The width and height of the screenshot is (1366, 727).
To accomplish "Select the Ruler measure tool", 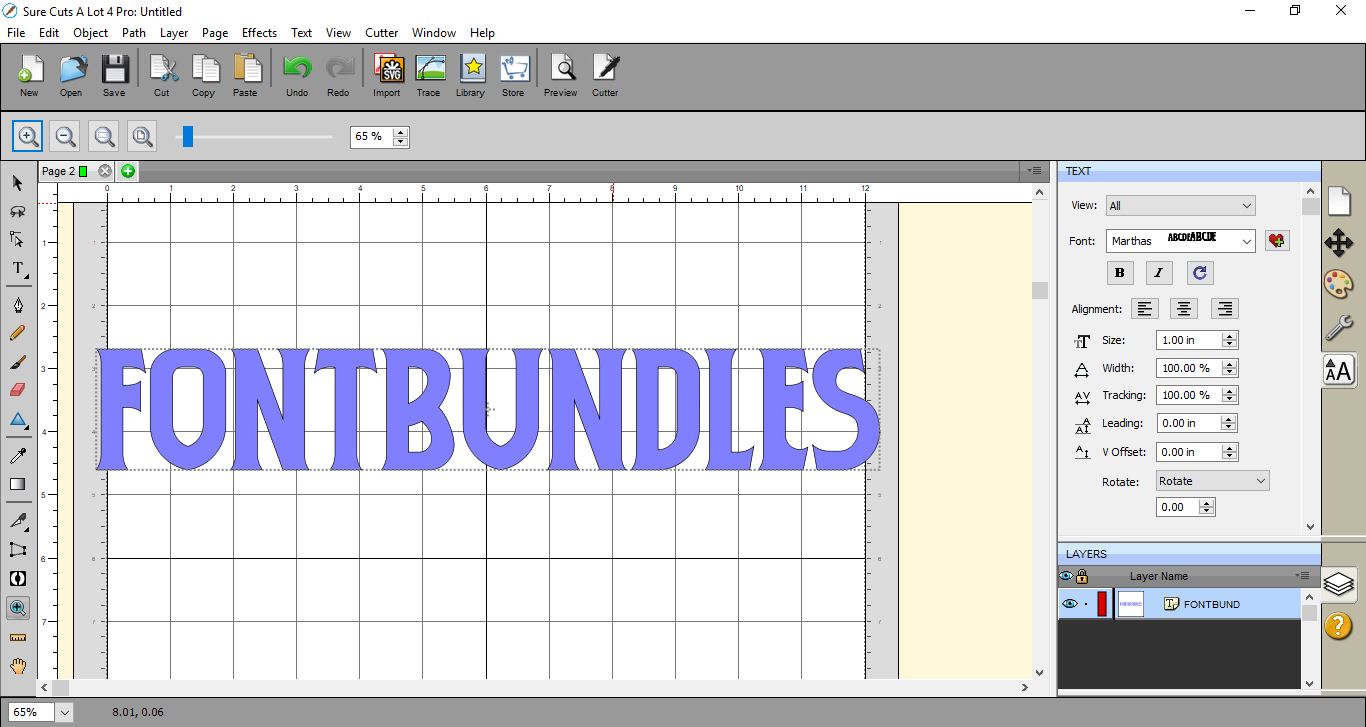I will (x=17, y=637).
